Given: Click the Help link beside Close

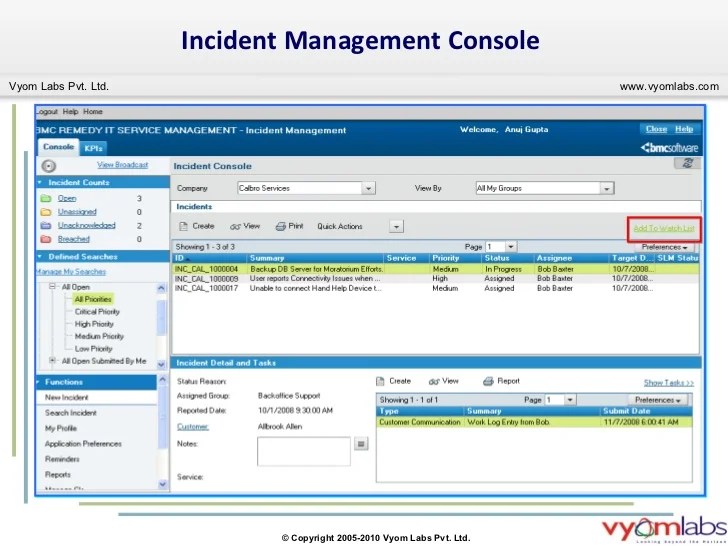Looking at the screenshot, I should tap(684, 129).
